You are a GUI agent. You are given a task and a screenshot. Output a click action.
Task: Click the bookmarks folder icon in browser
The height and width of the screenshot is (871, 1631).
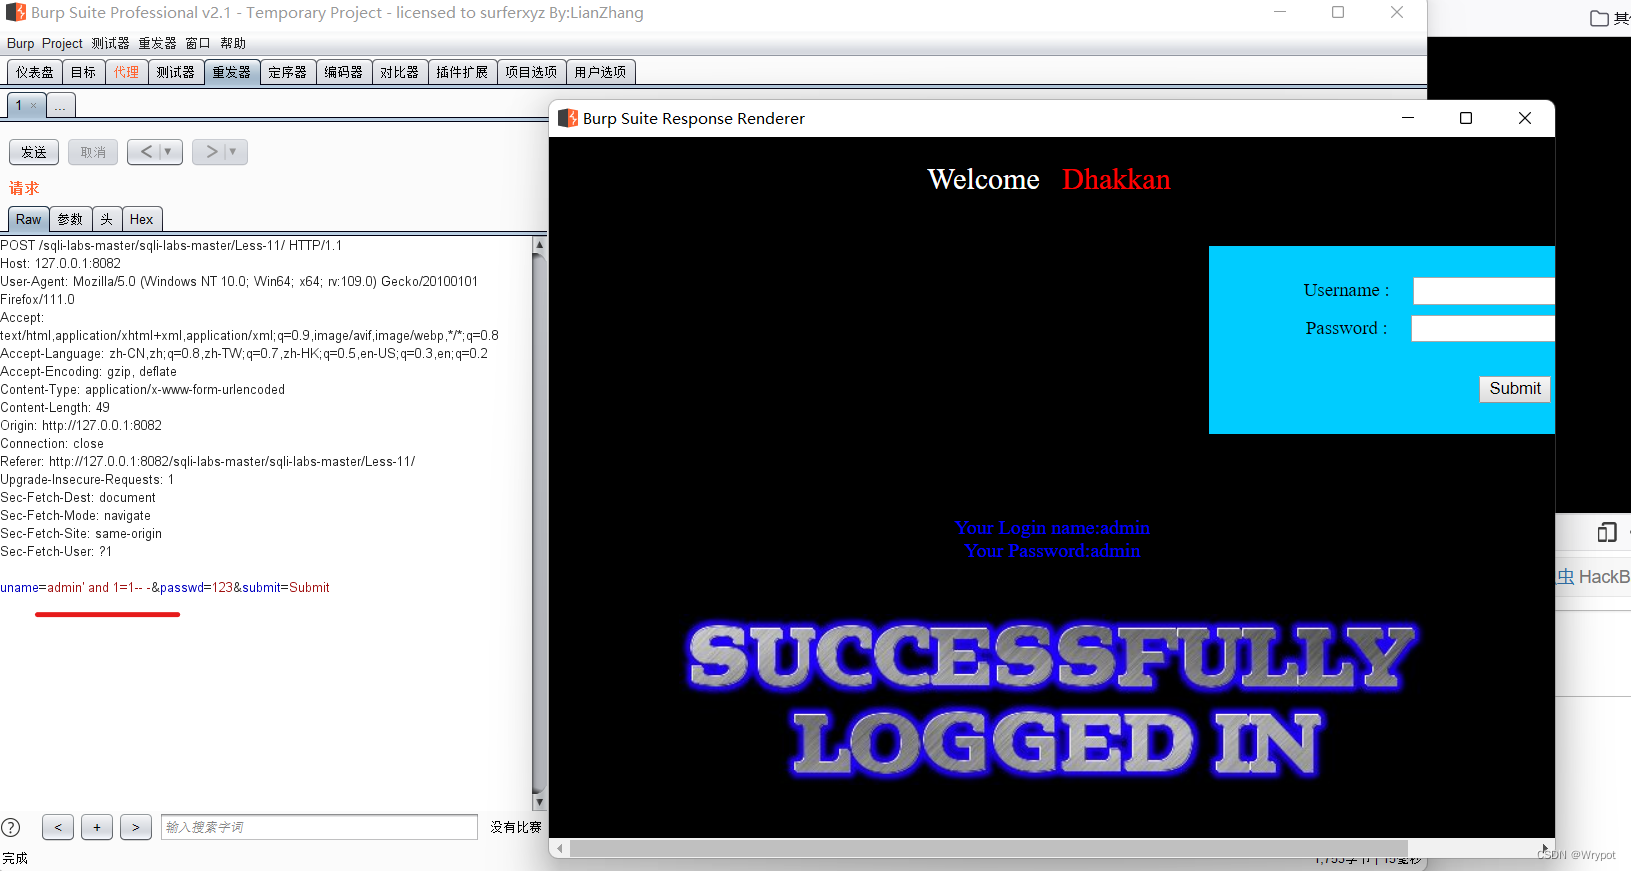1600,18
